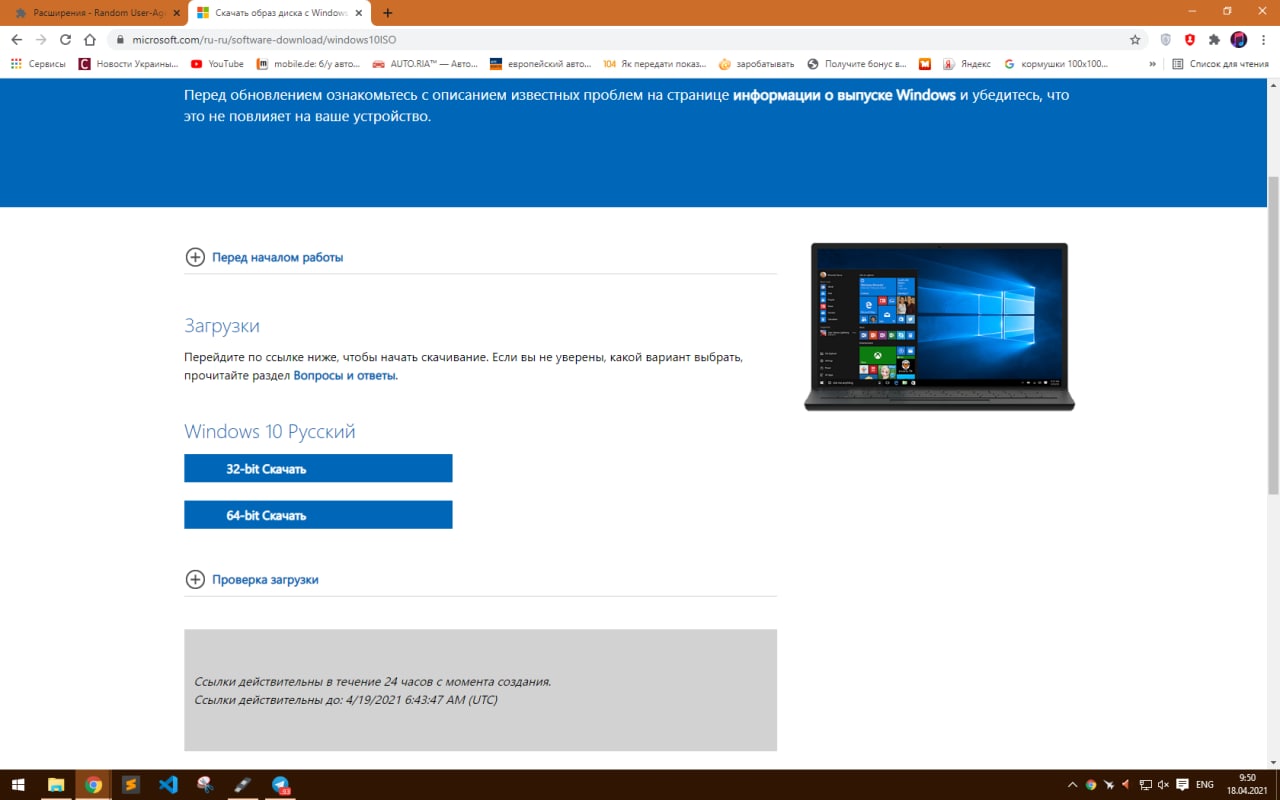Open the Сервисы apps bookmark
Screen dimensions: 1280x800
(x=38, y=64)
